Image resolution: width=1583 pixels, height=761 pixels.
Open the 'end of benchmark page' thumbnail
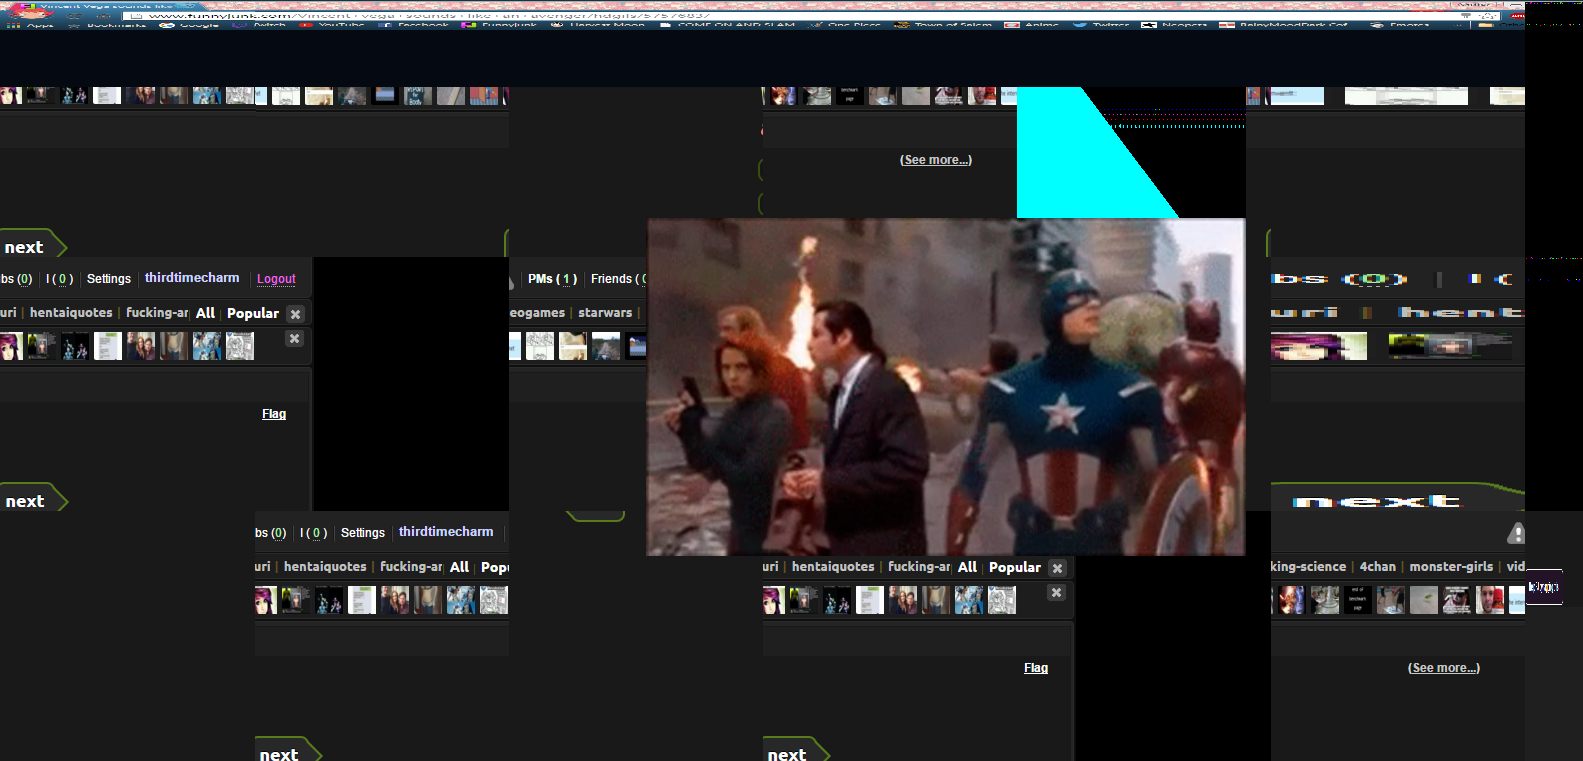(x=1357, y=600)
